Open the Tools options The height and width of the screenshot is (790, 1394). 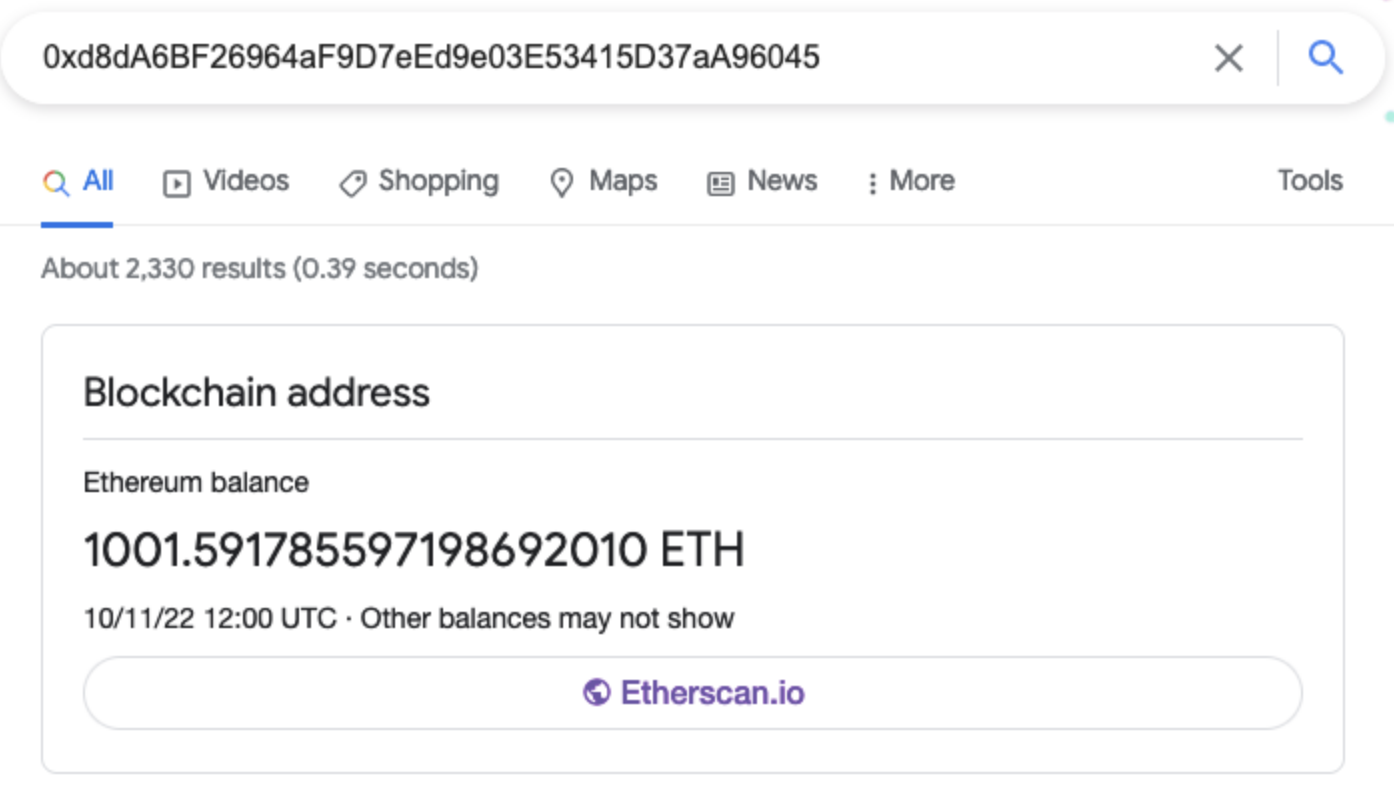[x=1309, y=181]
